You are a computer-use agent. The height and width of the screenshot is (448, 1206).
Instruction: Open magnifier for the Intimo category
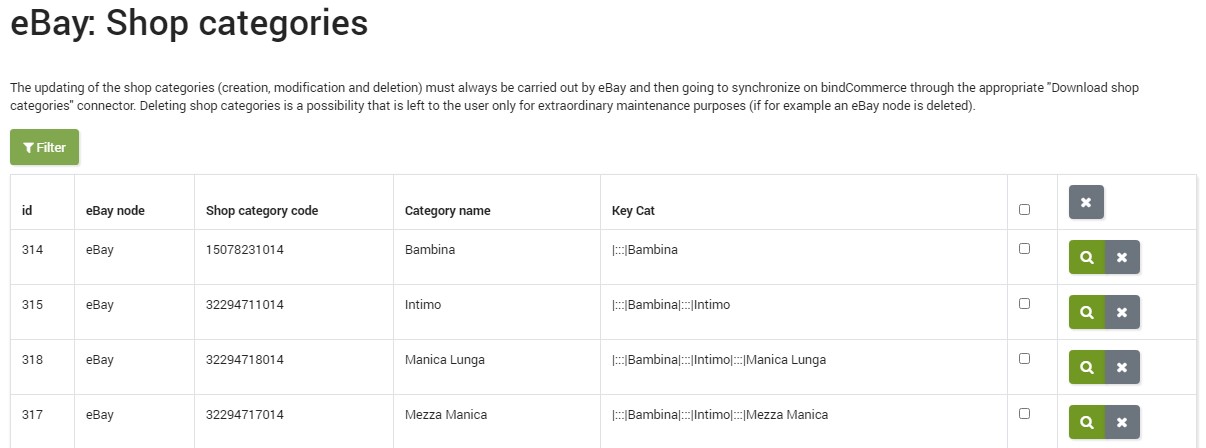pyautogui.click(x=1087, y=312)
